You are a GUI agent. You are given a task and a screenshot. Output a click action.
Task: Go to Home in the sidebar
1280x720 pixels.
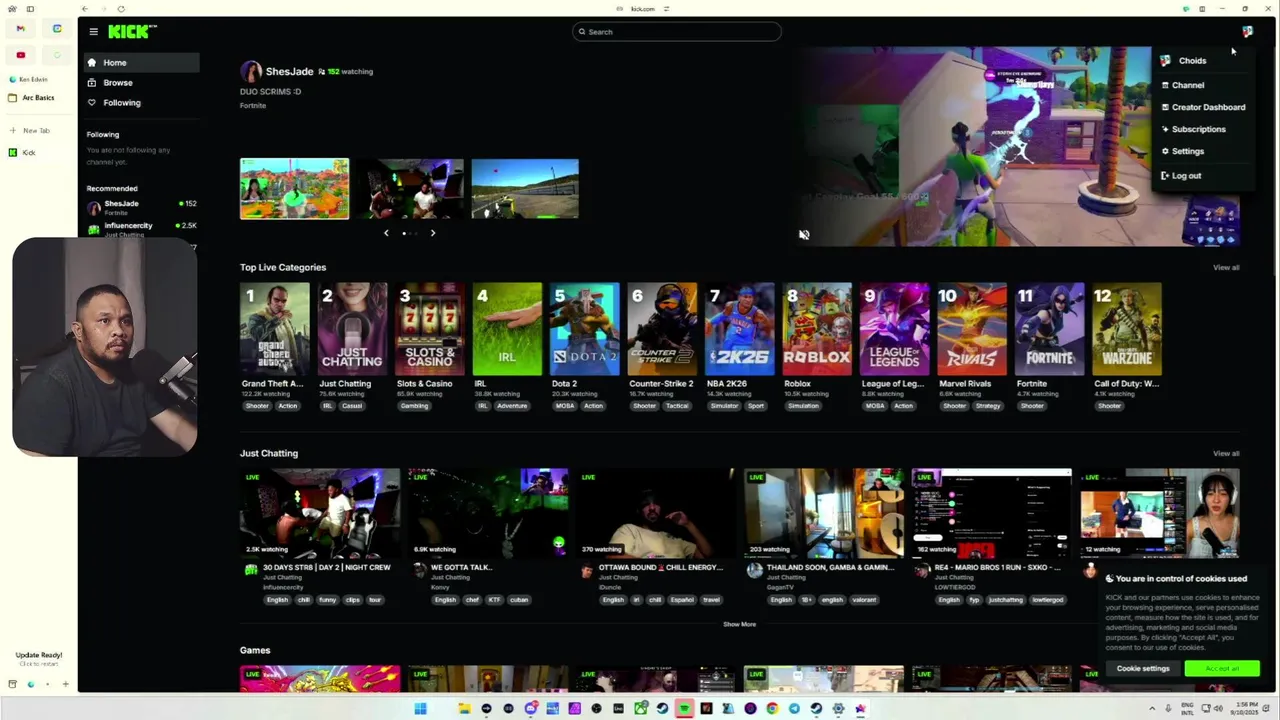[x=141, y=62]
